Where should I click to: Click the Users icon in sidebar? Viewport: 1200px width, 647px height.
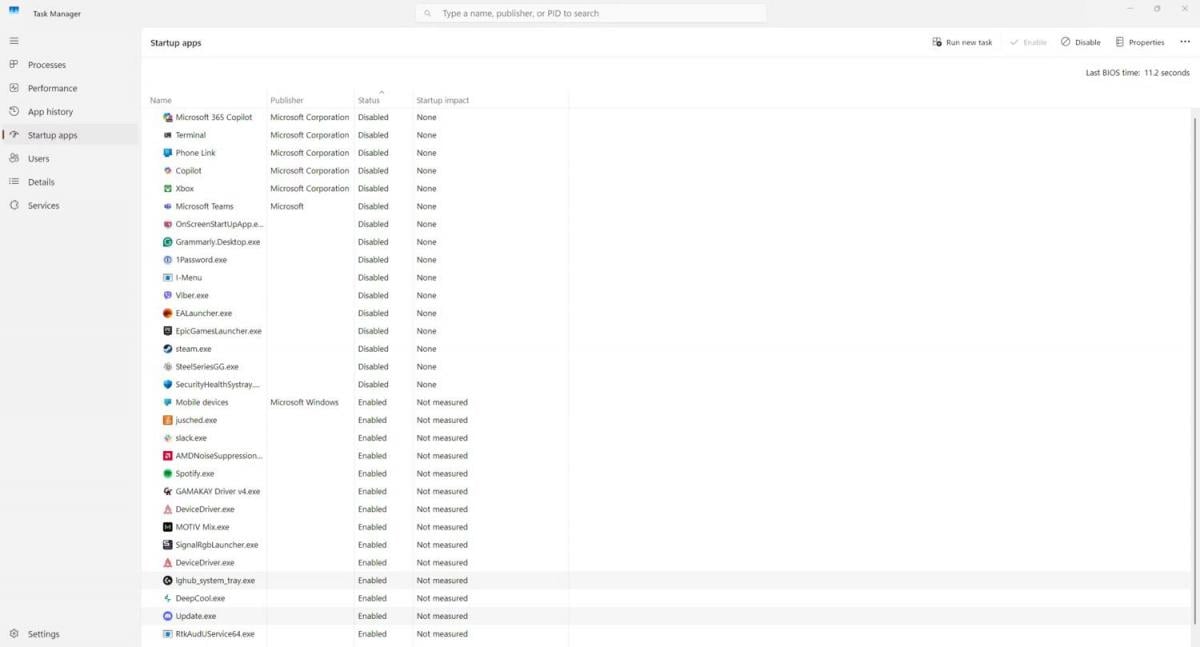click(x=14, y=158)
